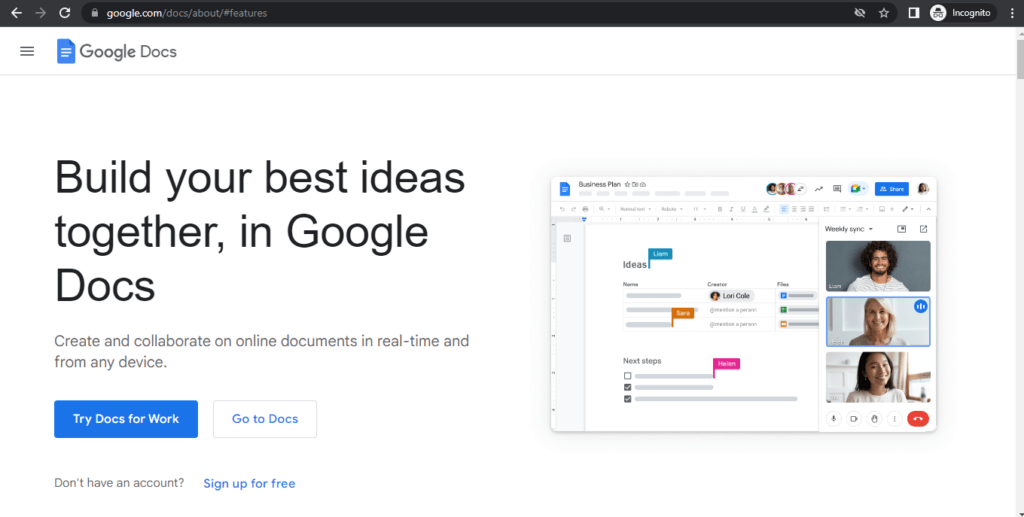The image size is (1024, 517).
Task: Click the Lori Cole person chip
Action: pos(731,296)
